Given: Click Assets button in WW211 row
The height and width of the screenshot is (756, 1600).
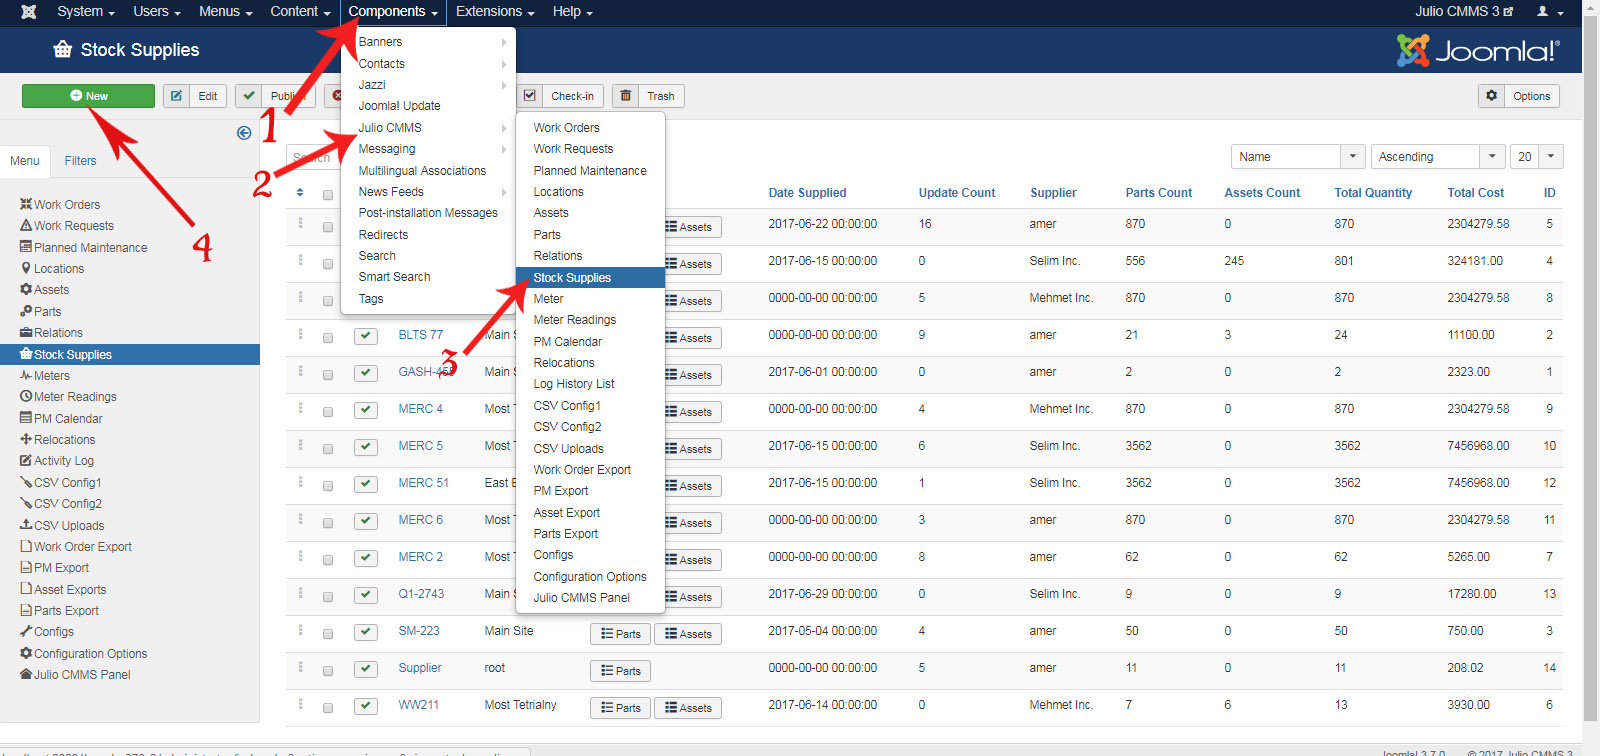Looking at the screenshot, I should [688, 708].
